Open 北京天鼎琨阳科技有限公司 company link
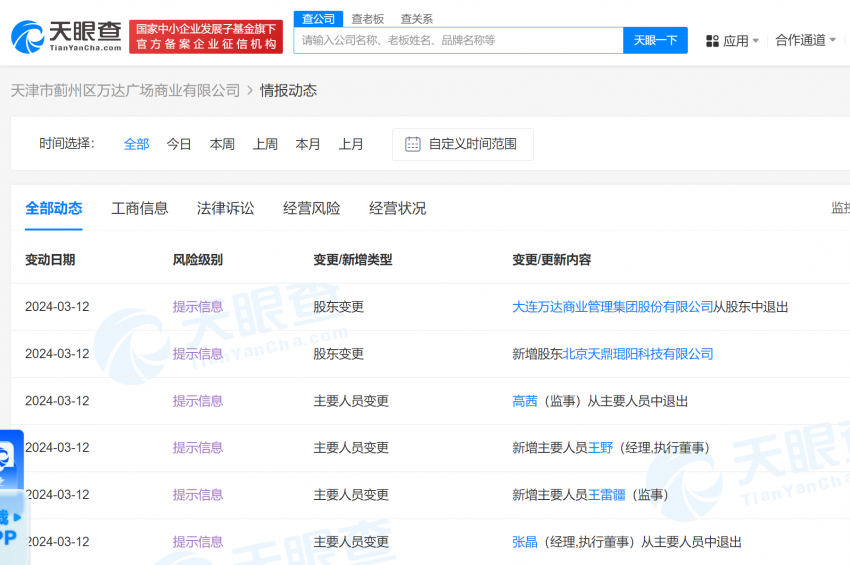 tap(638, 354)
